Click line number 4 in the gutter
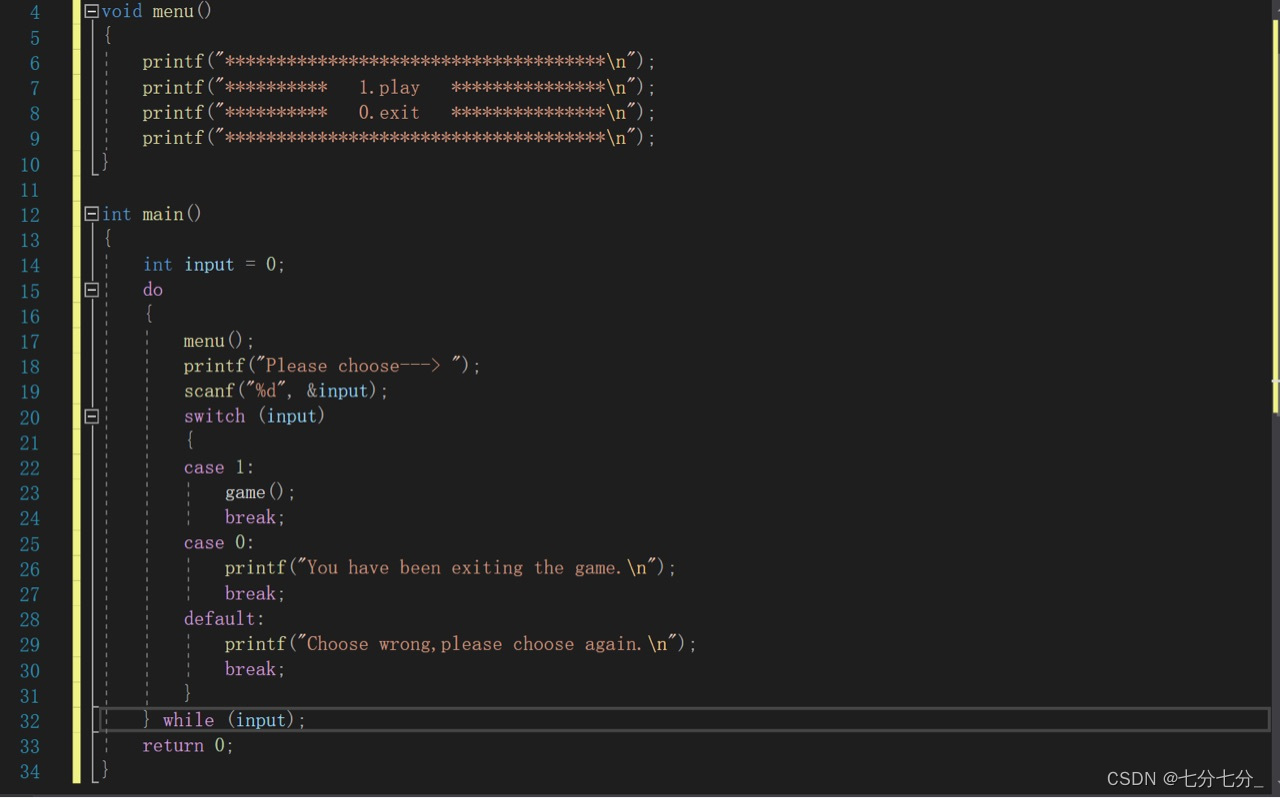 click(35, 13)
